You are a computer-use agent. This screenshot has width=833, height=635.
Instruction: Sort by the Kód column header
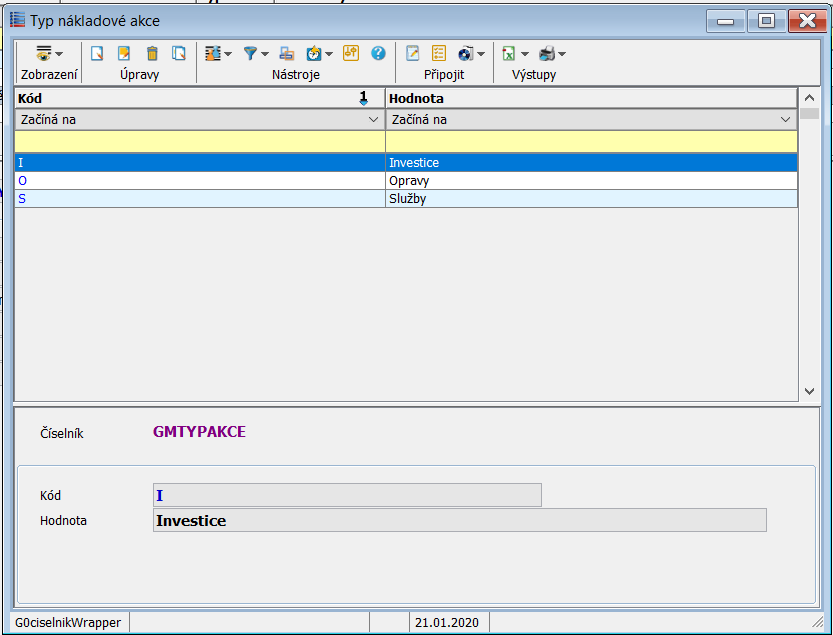190,98
